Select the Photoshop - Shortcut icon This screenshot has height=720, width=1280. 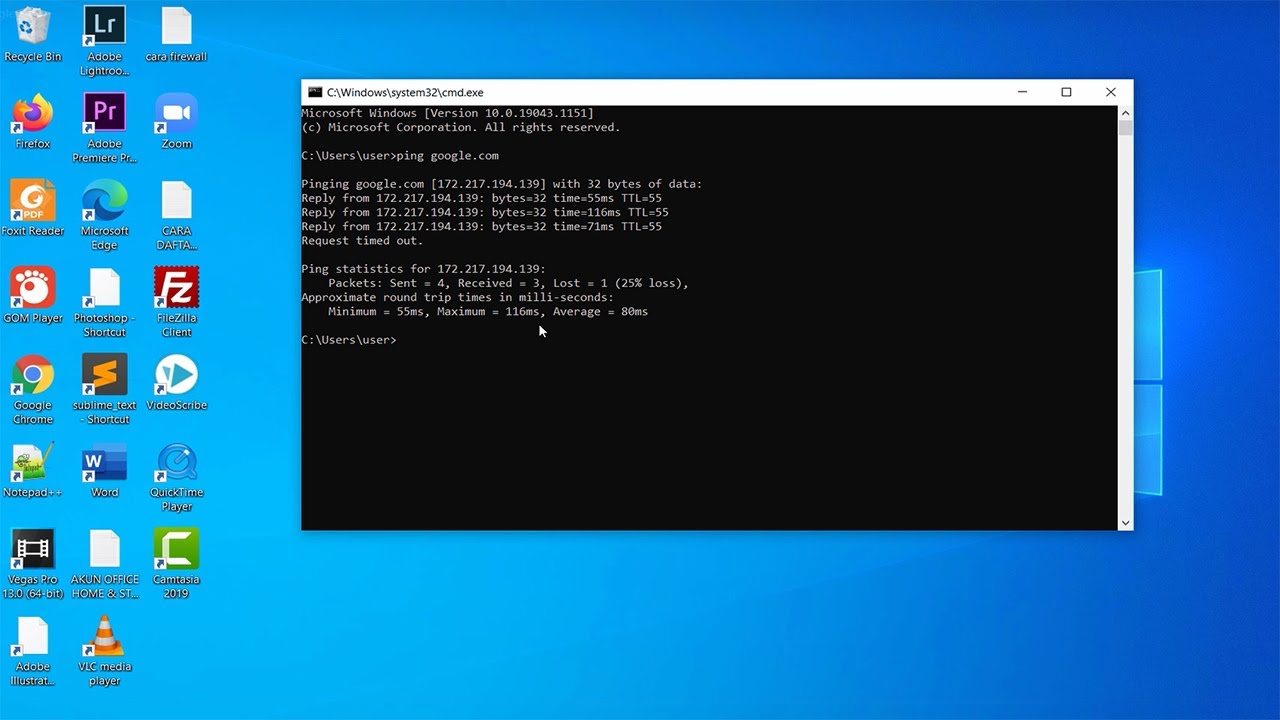click(x=104, y=302)
